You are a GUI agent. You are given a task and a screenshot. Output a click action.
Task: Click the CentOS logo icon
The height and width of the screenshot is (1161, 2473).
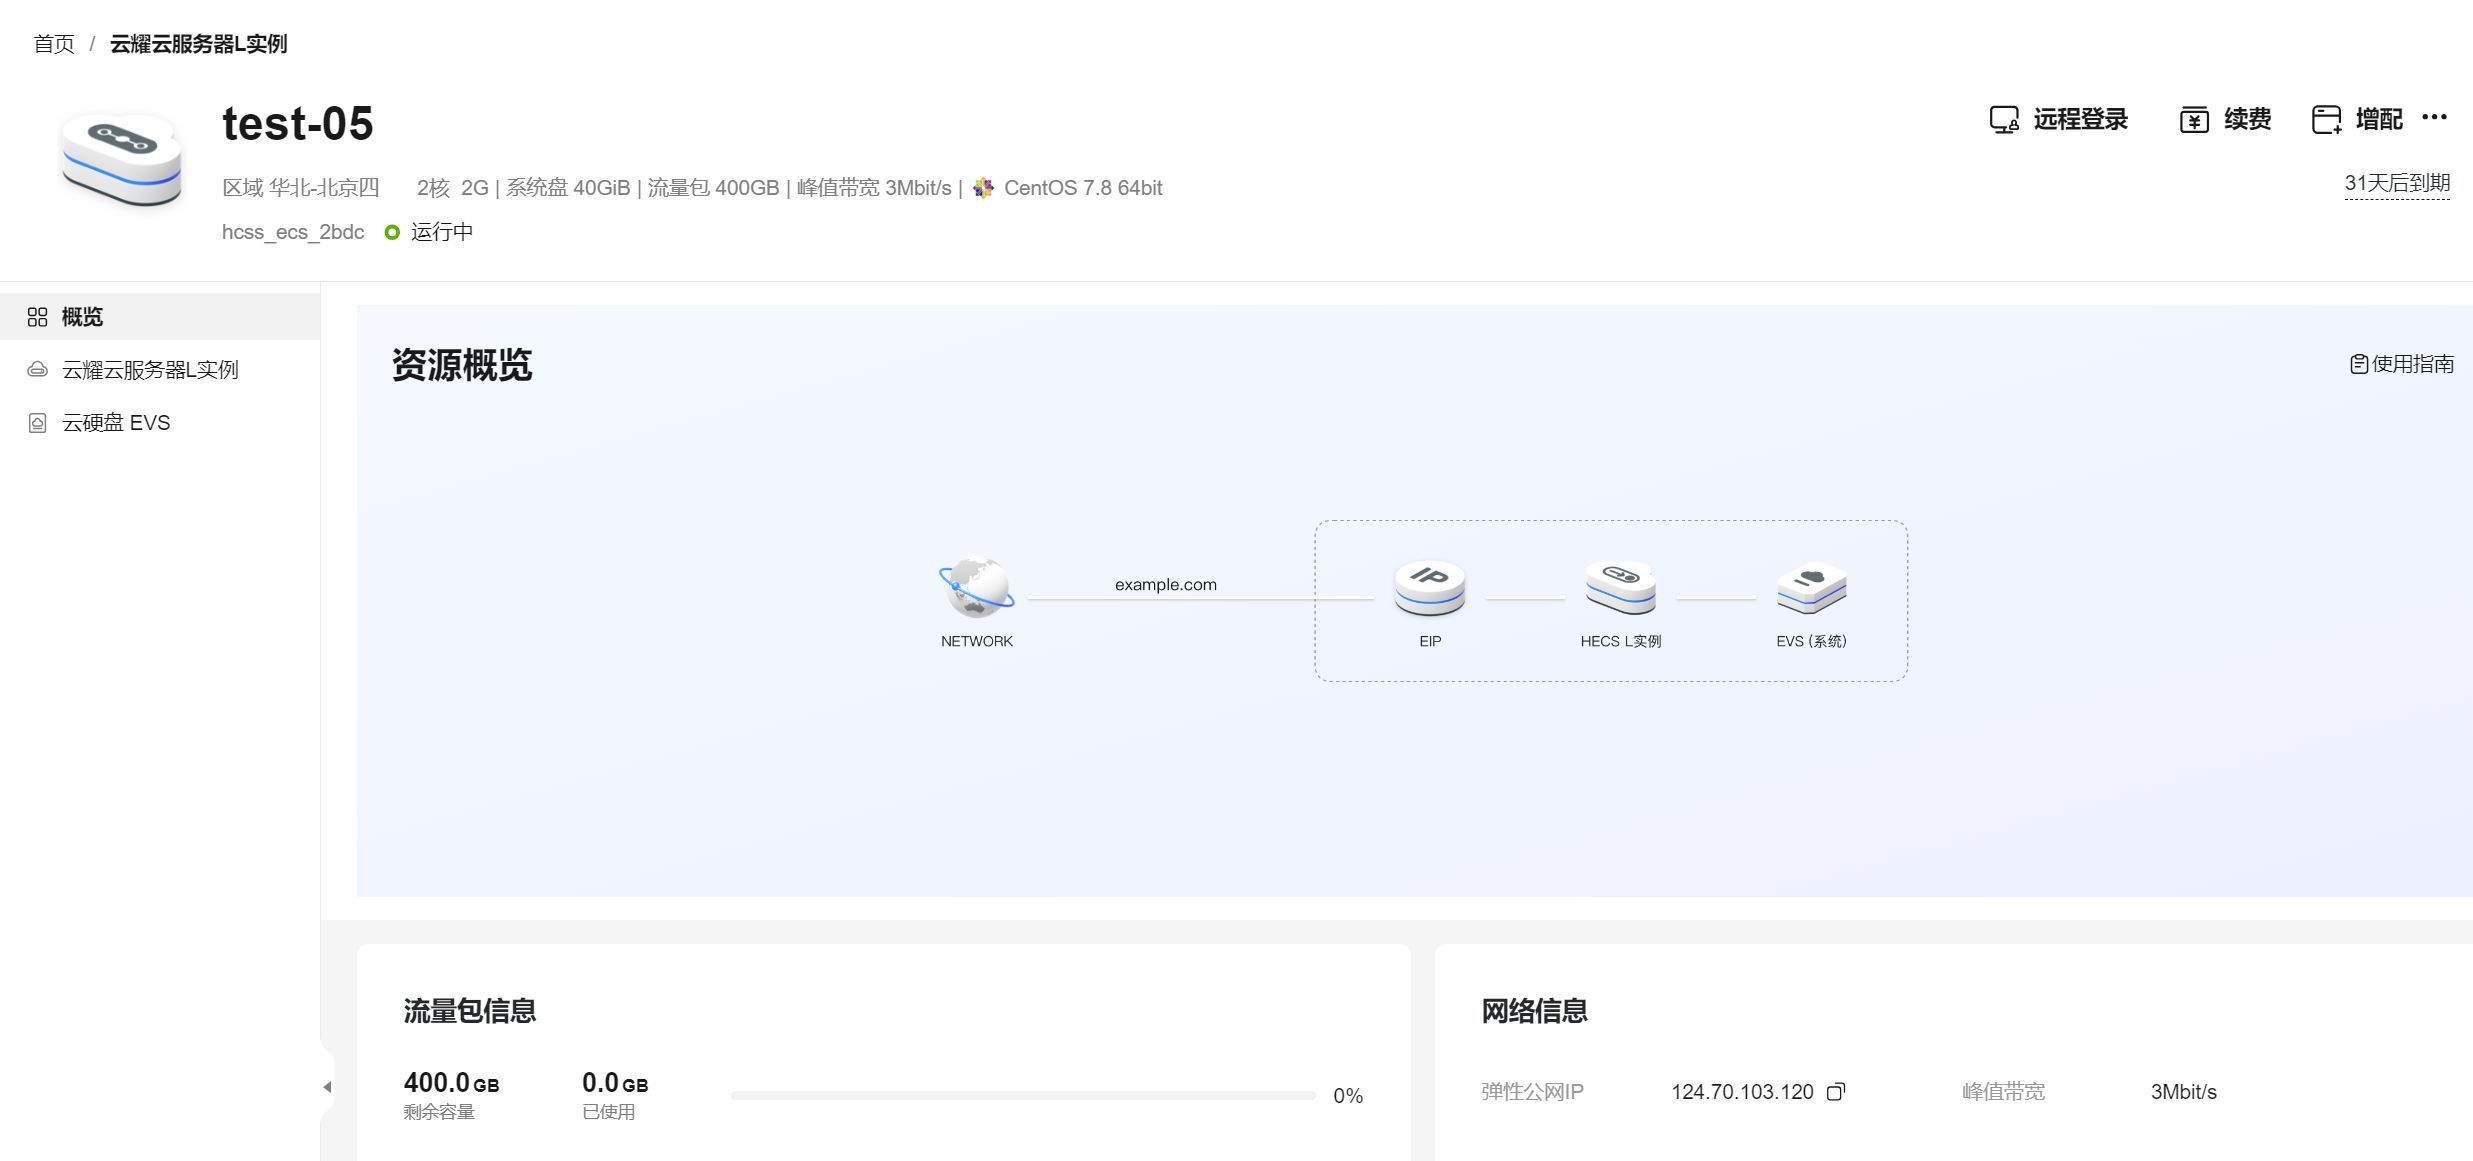pyautogui.click(x=983, y=188)
